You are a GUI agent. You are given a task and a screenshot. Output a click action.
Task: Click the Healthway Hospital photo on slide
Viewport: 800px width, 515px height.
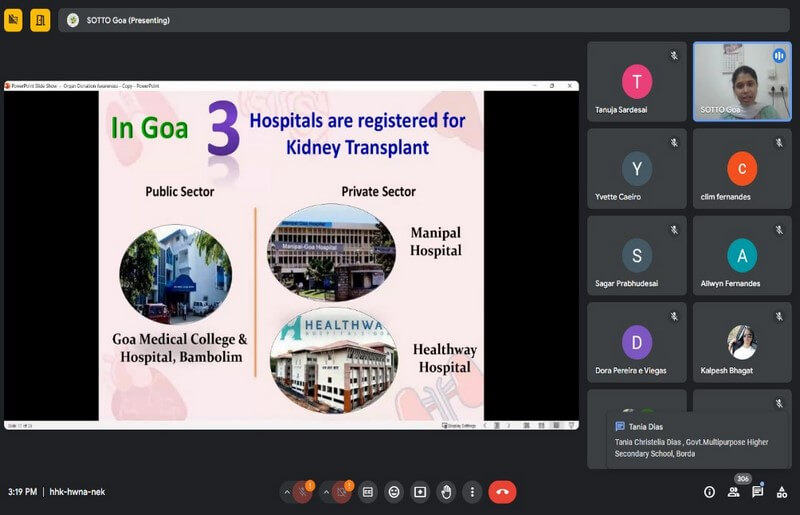[x=334, y=361]
